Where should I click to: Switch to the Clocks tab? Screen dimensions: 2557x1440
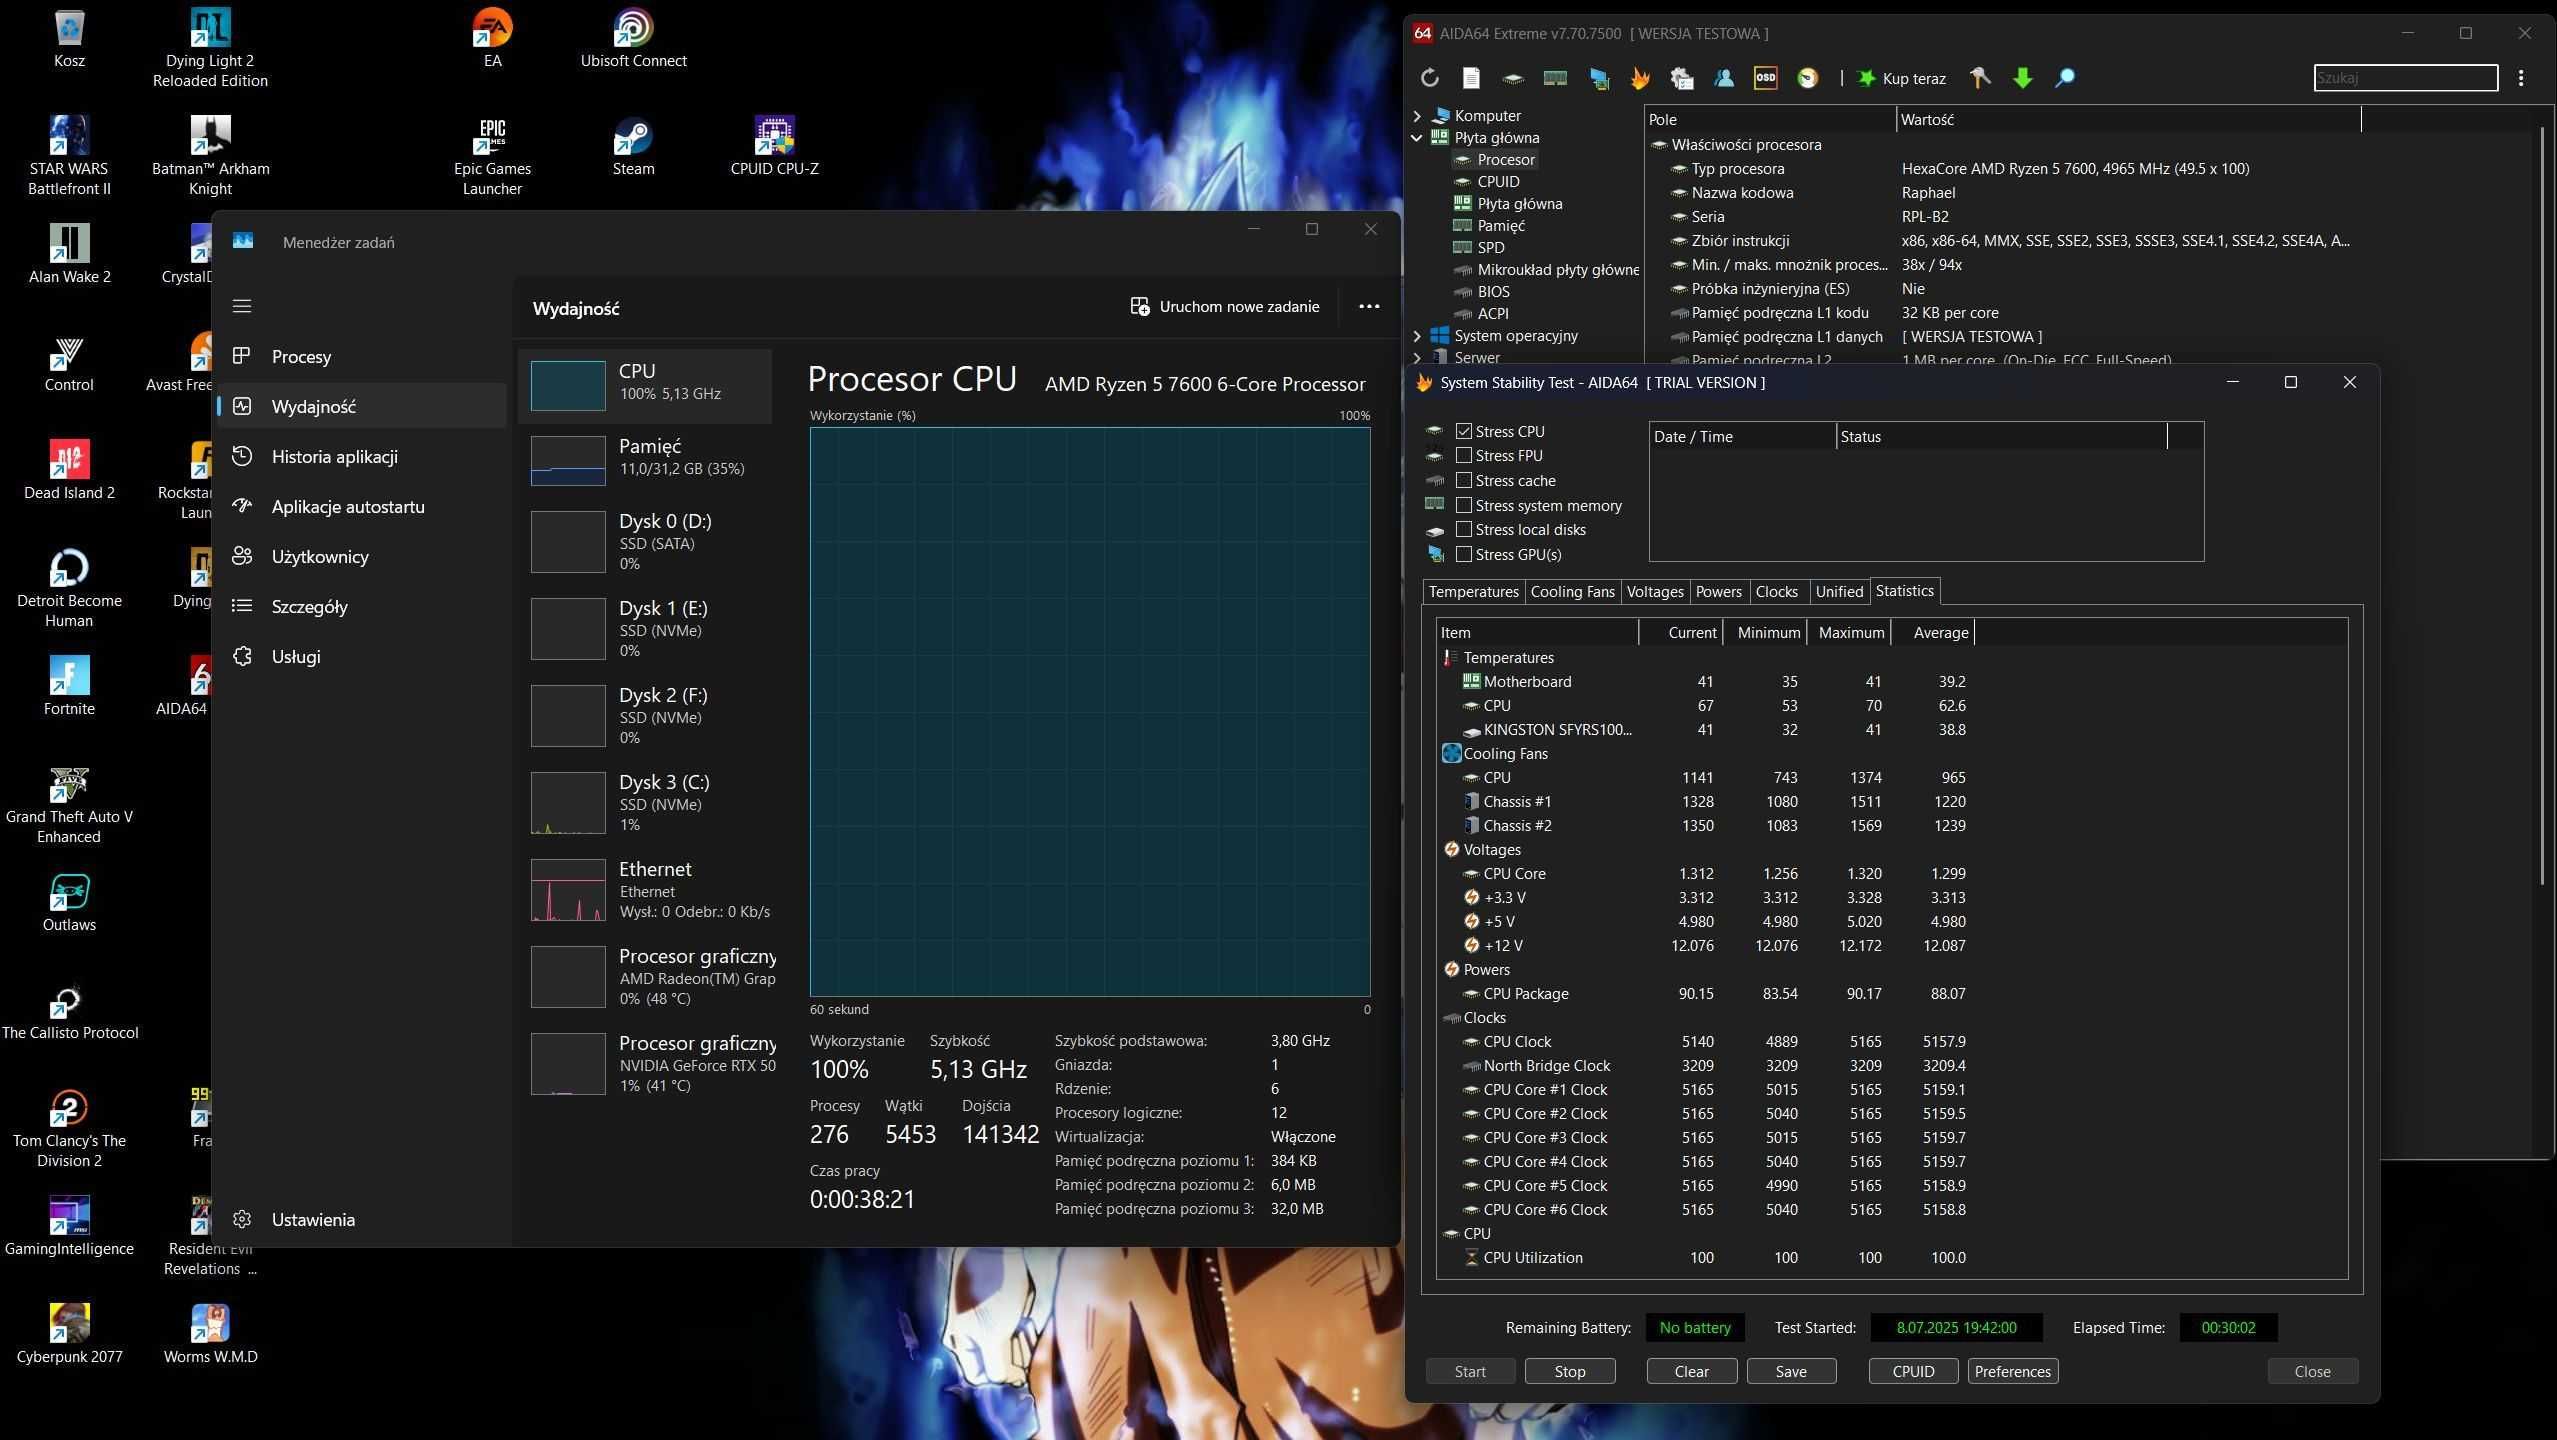pos(1776,592)
